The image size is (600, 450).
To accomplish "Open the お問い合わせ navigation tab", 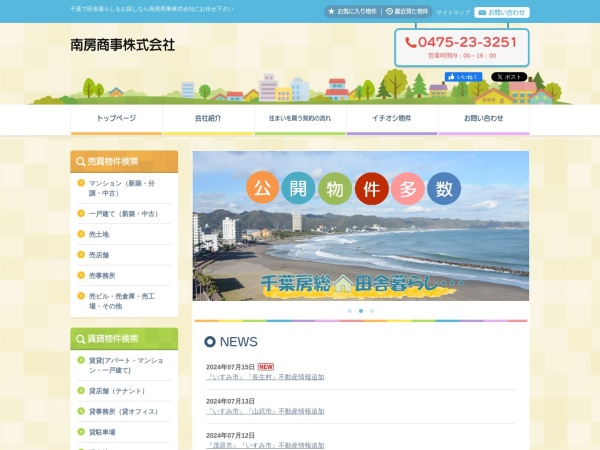I will click(x=484, y=119).
